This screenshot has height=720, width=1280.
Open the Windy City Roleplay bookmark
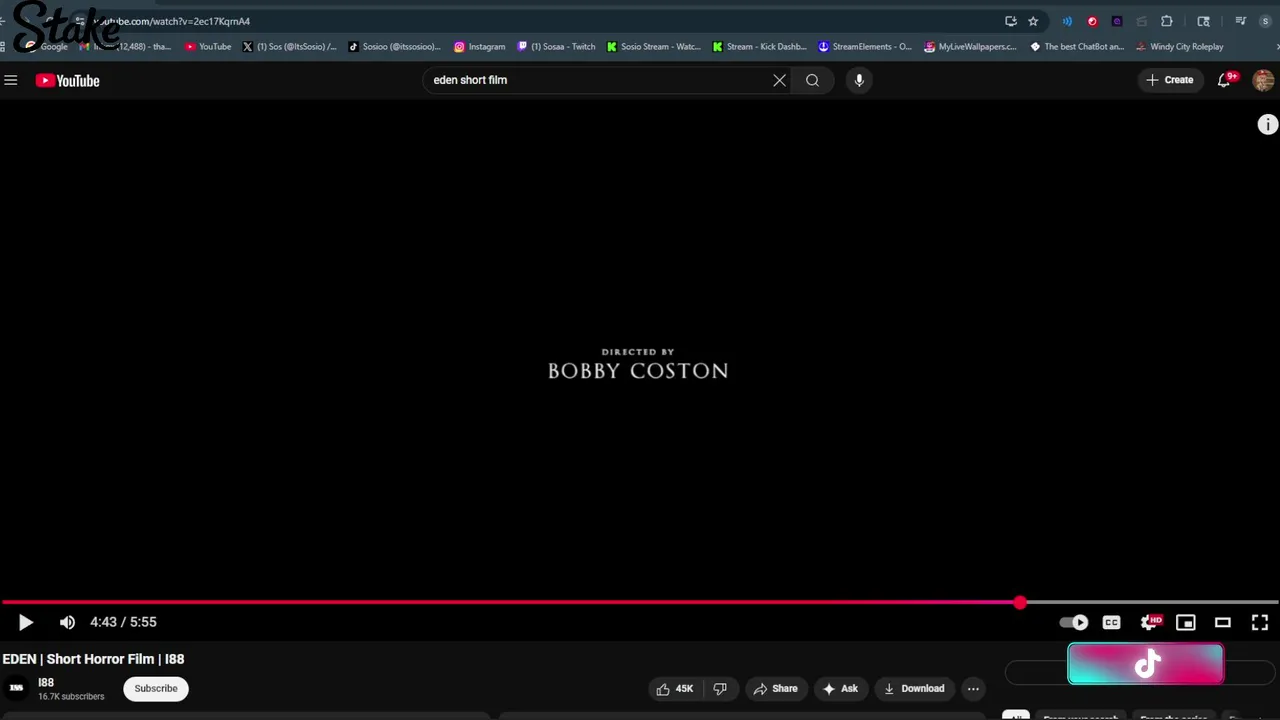click(x=1180, y=46)
